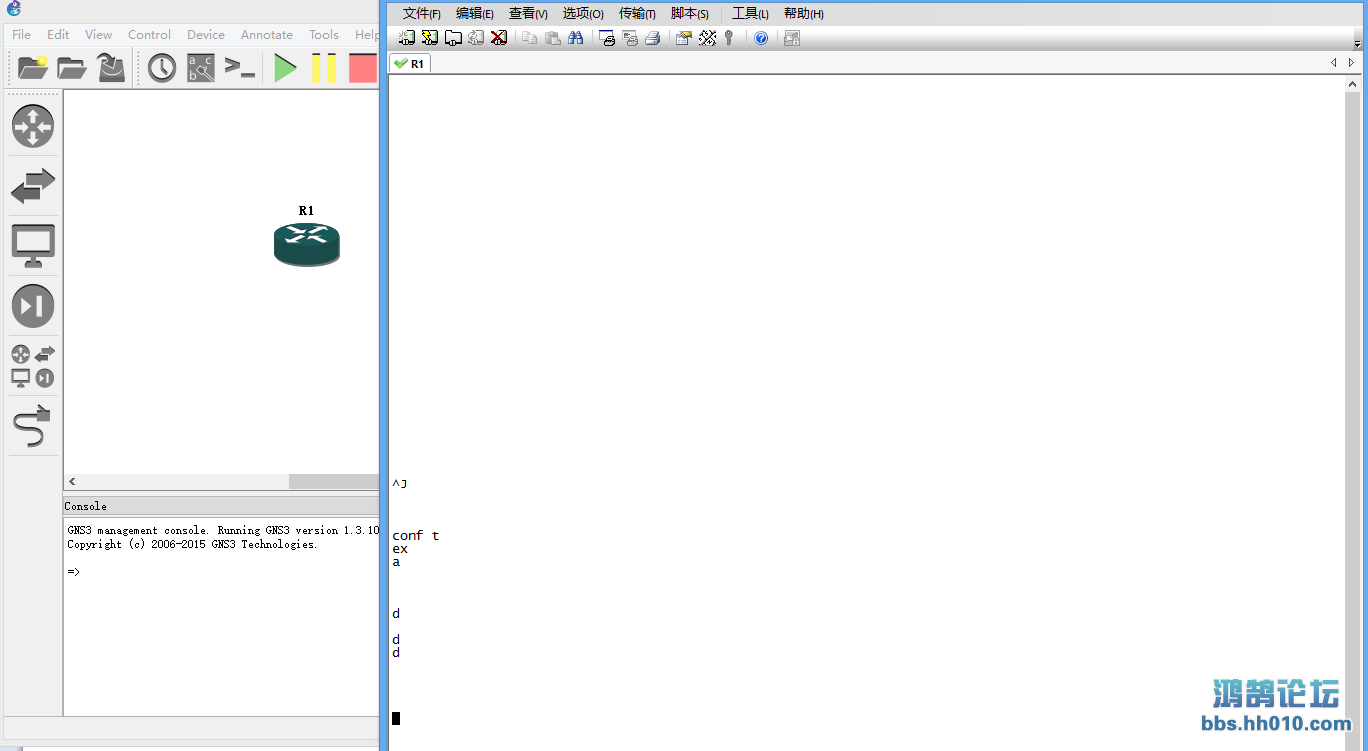The width and height of the screenshot is (1368, 751).
Task: Open GNS3 File menu
Action: pyautogui.click(x=21, y=34)
